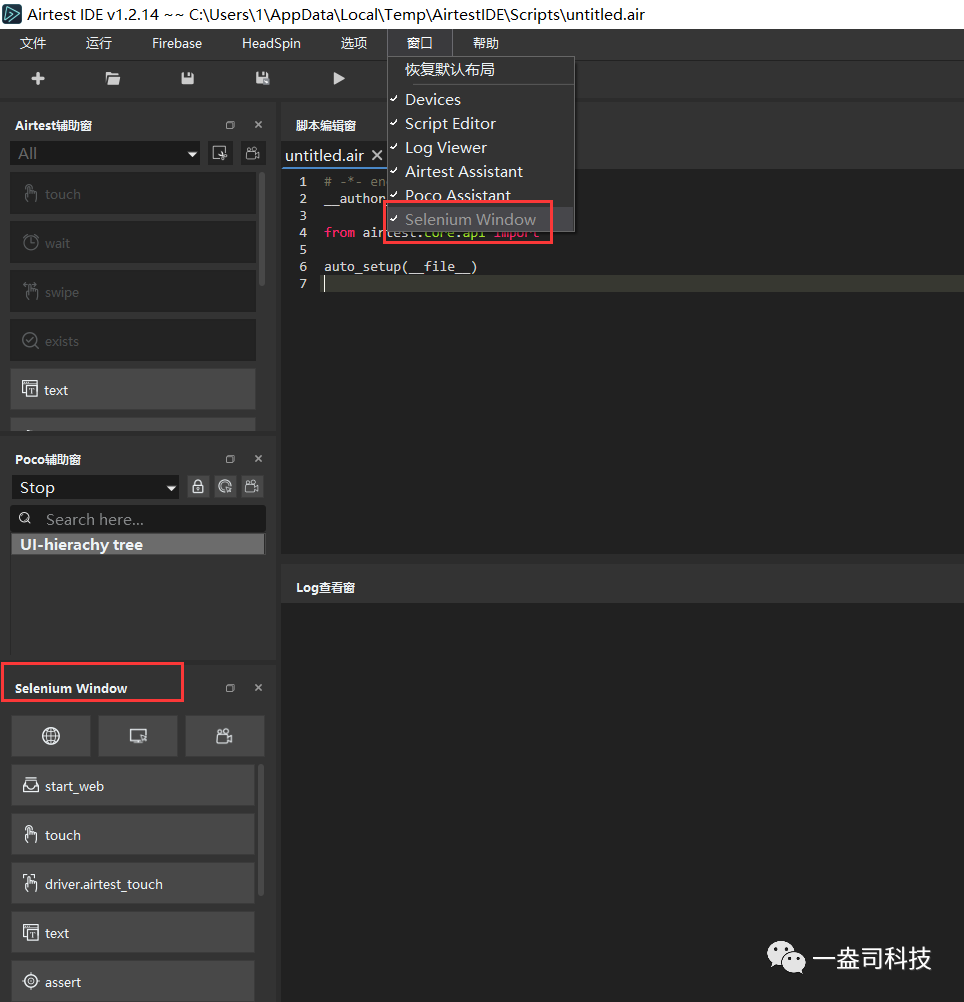Click the magnifier icon in Poco search box
The width and height of the screenshot is (964, 1002).
coord(25,518)
